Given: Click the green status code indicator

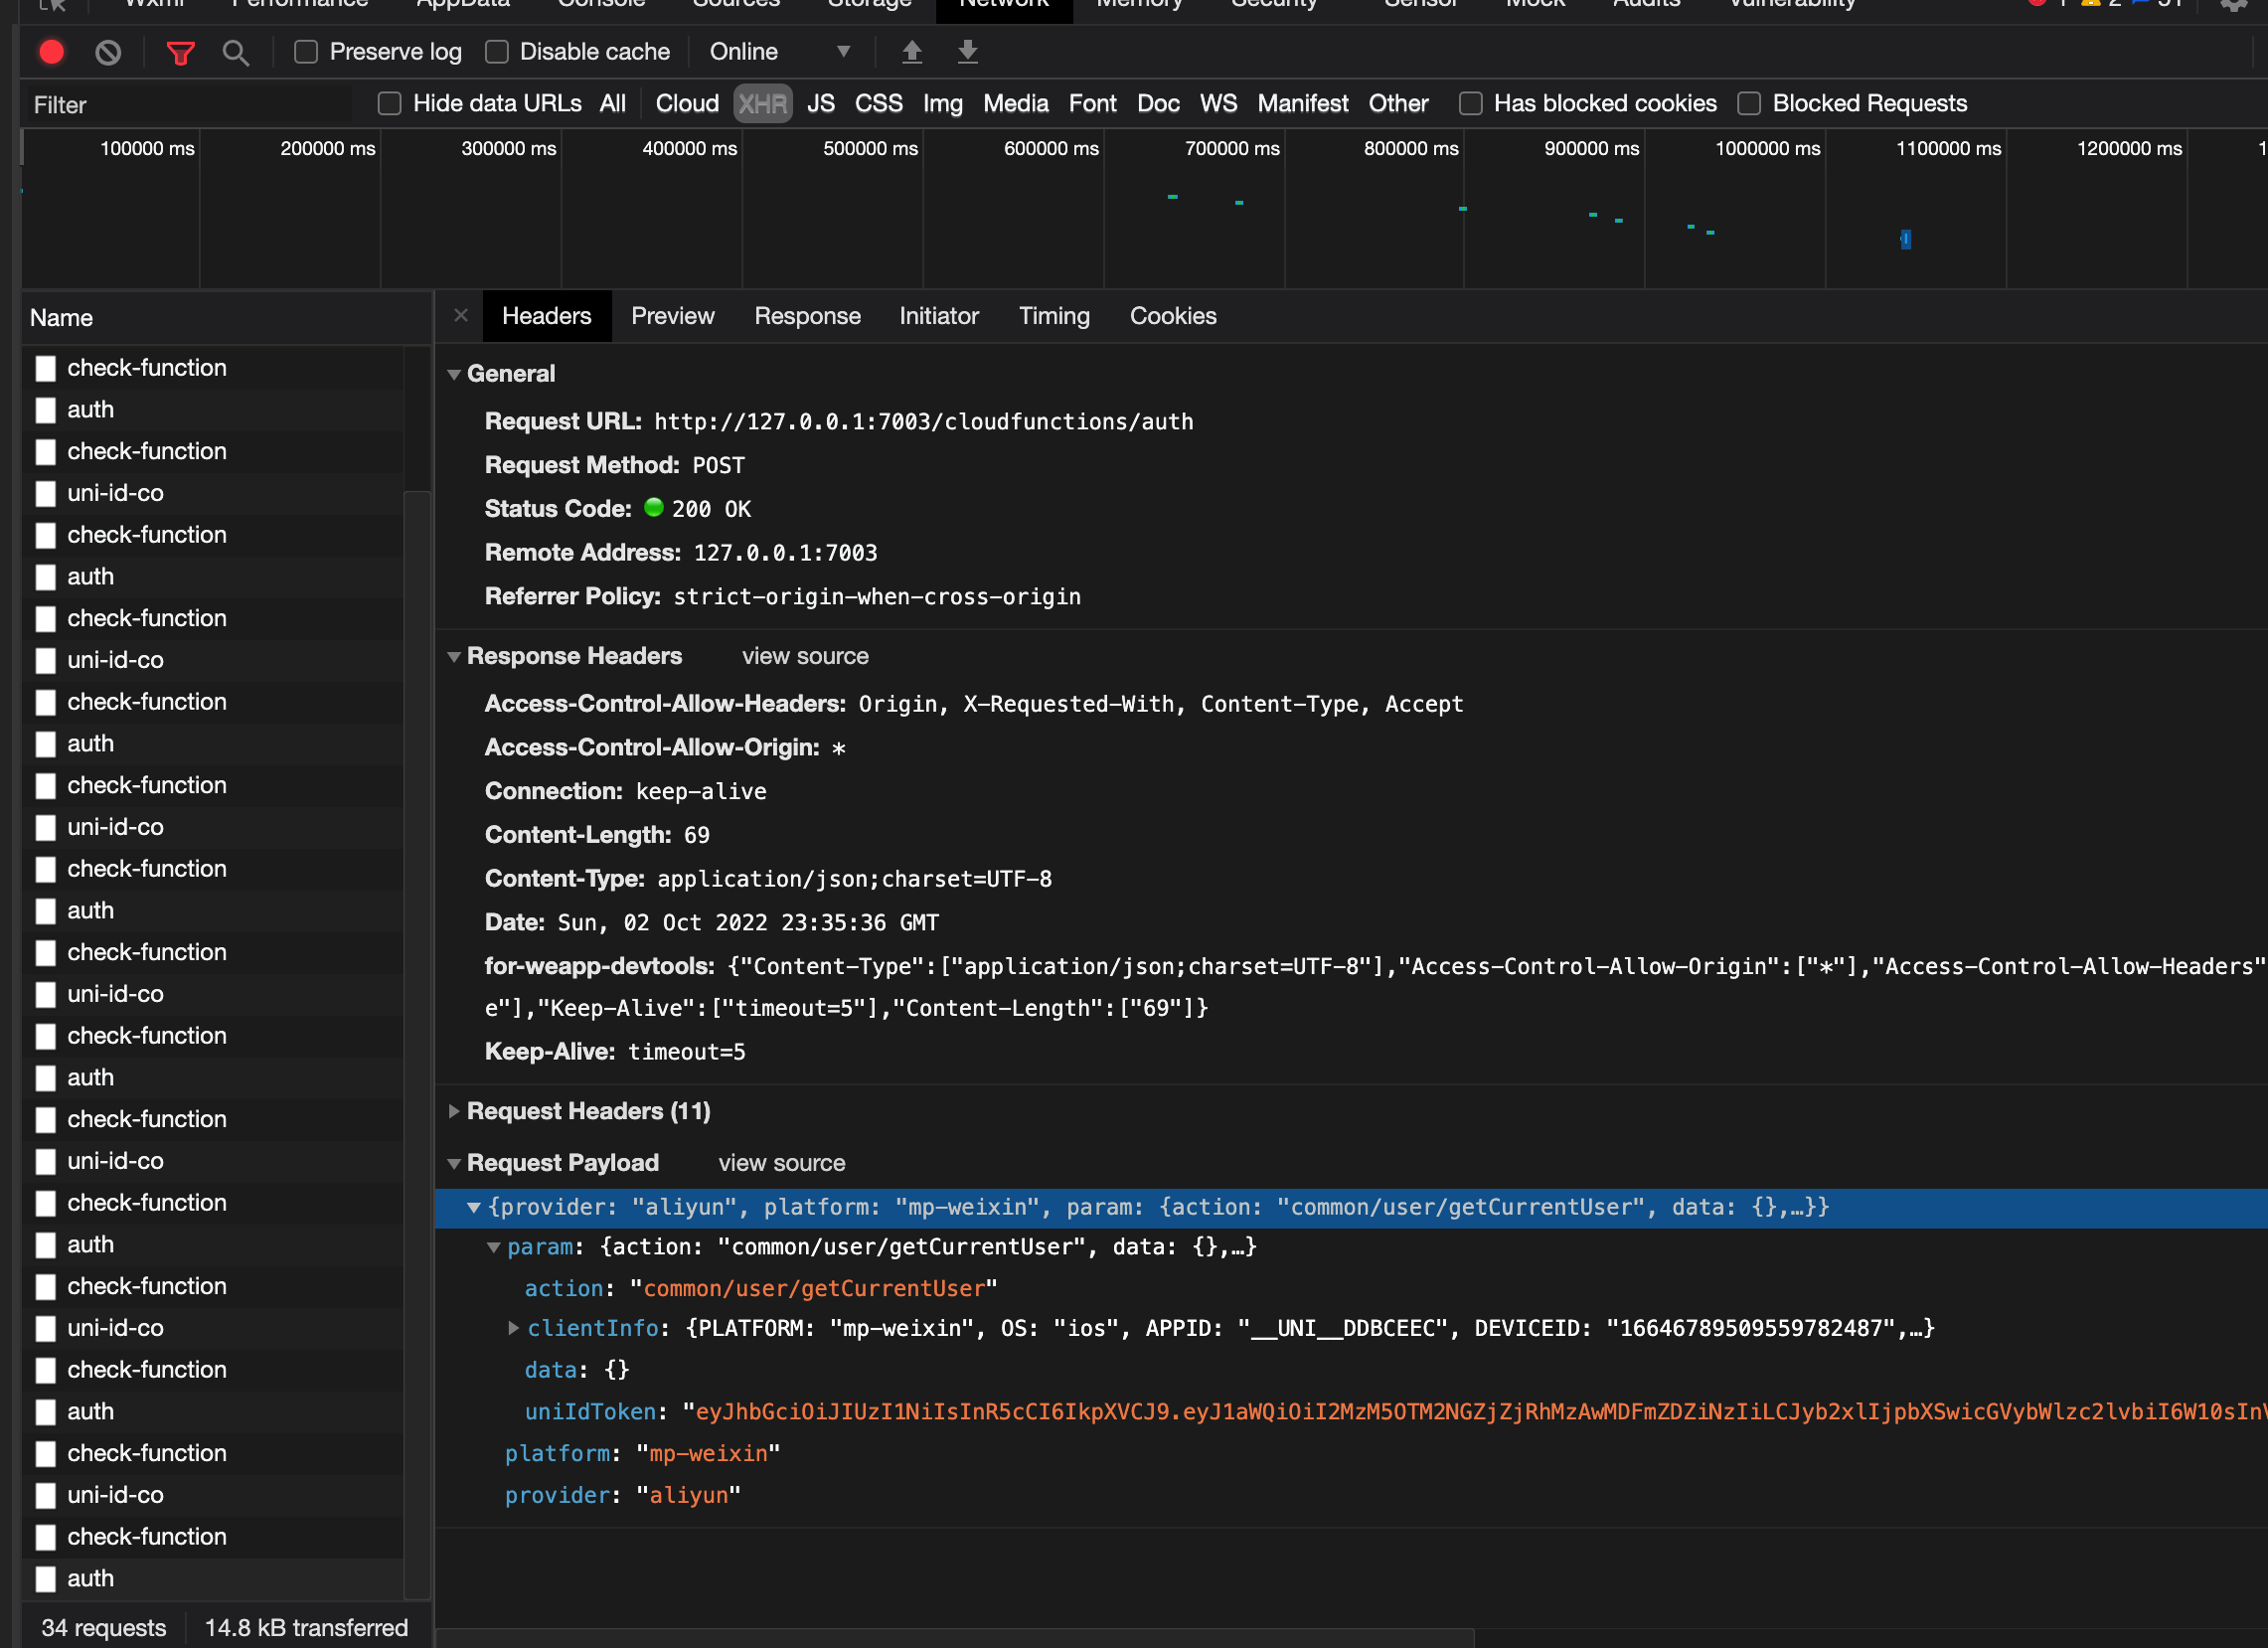Looking at the screenshot, I should point(654,508).
